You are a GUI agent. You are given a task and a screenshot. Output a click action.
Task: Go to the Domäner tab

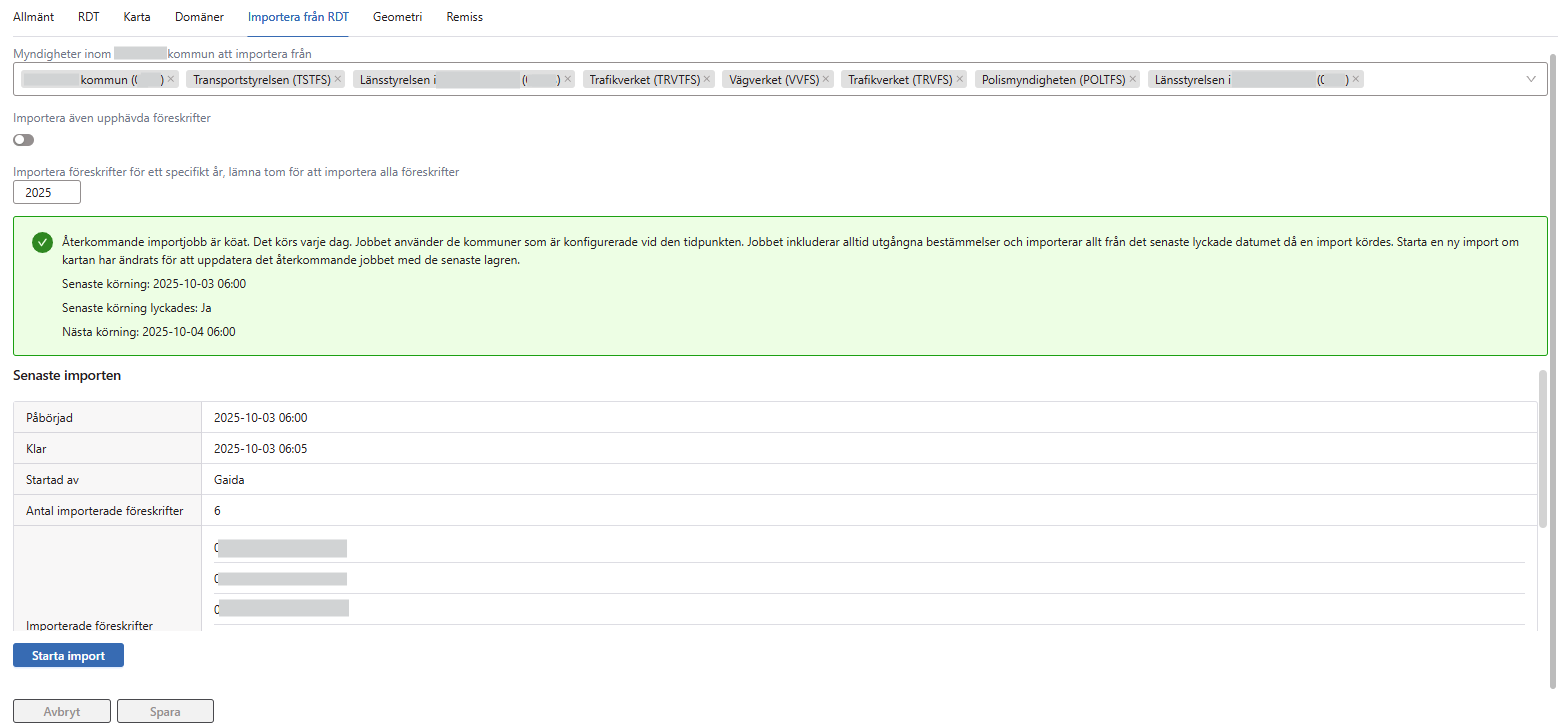pyautogui.click(x=199, y=17)
